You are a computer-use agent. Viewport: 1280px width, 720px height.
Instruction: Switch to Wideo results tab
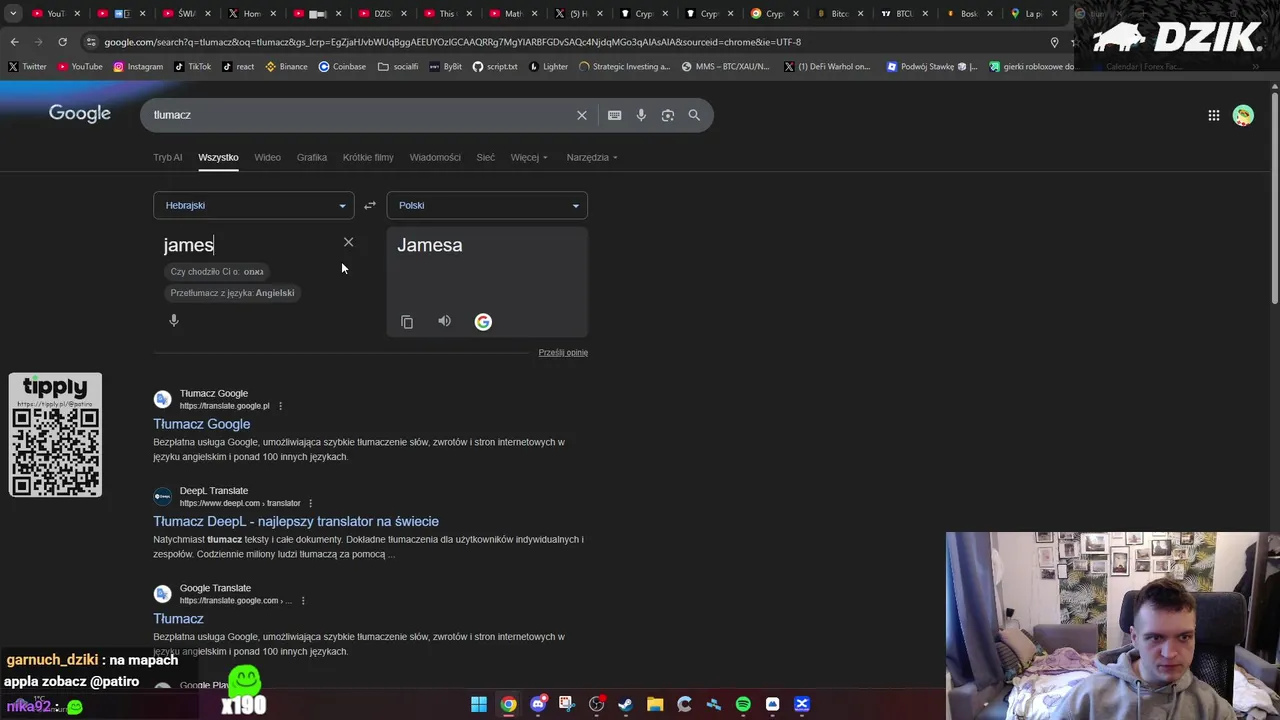[267, 157]
